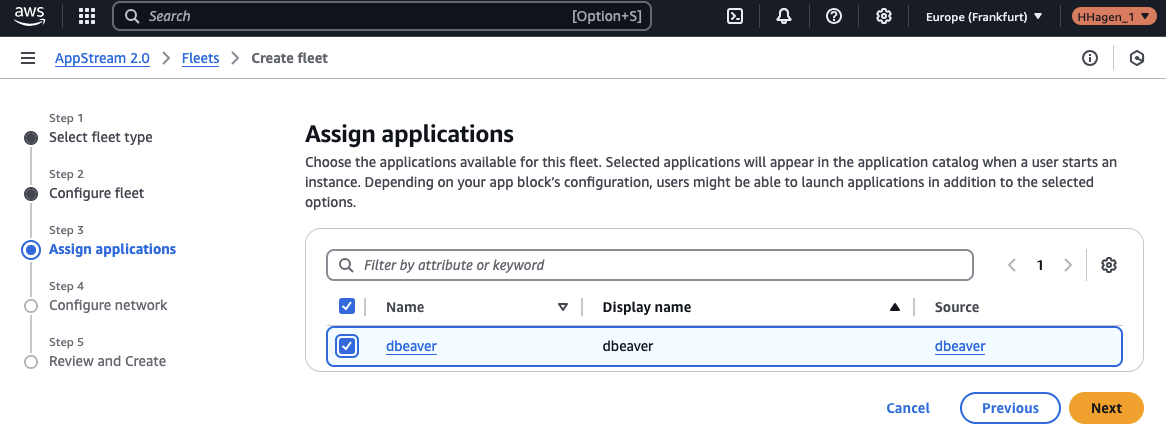Open the dbeaver source link

pos(960,346)
